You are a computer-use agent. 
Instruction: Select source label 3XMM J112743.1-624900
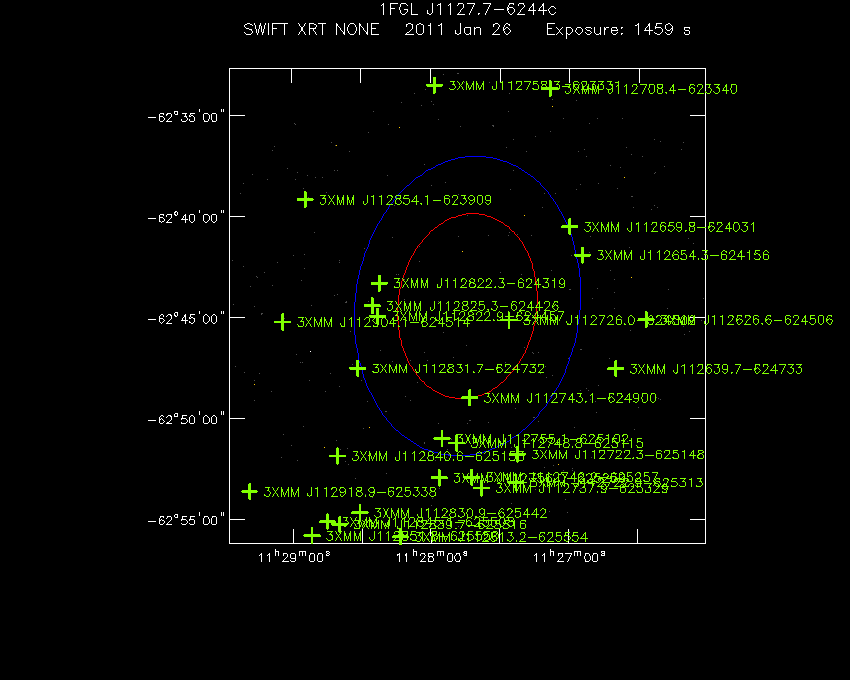pos(570,399)
